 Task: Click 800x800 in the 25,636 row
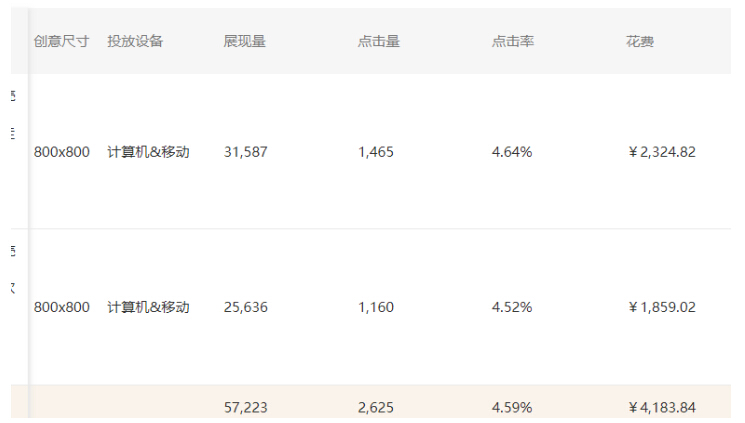(x=61, y=307)
